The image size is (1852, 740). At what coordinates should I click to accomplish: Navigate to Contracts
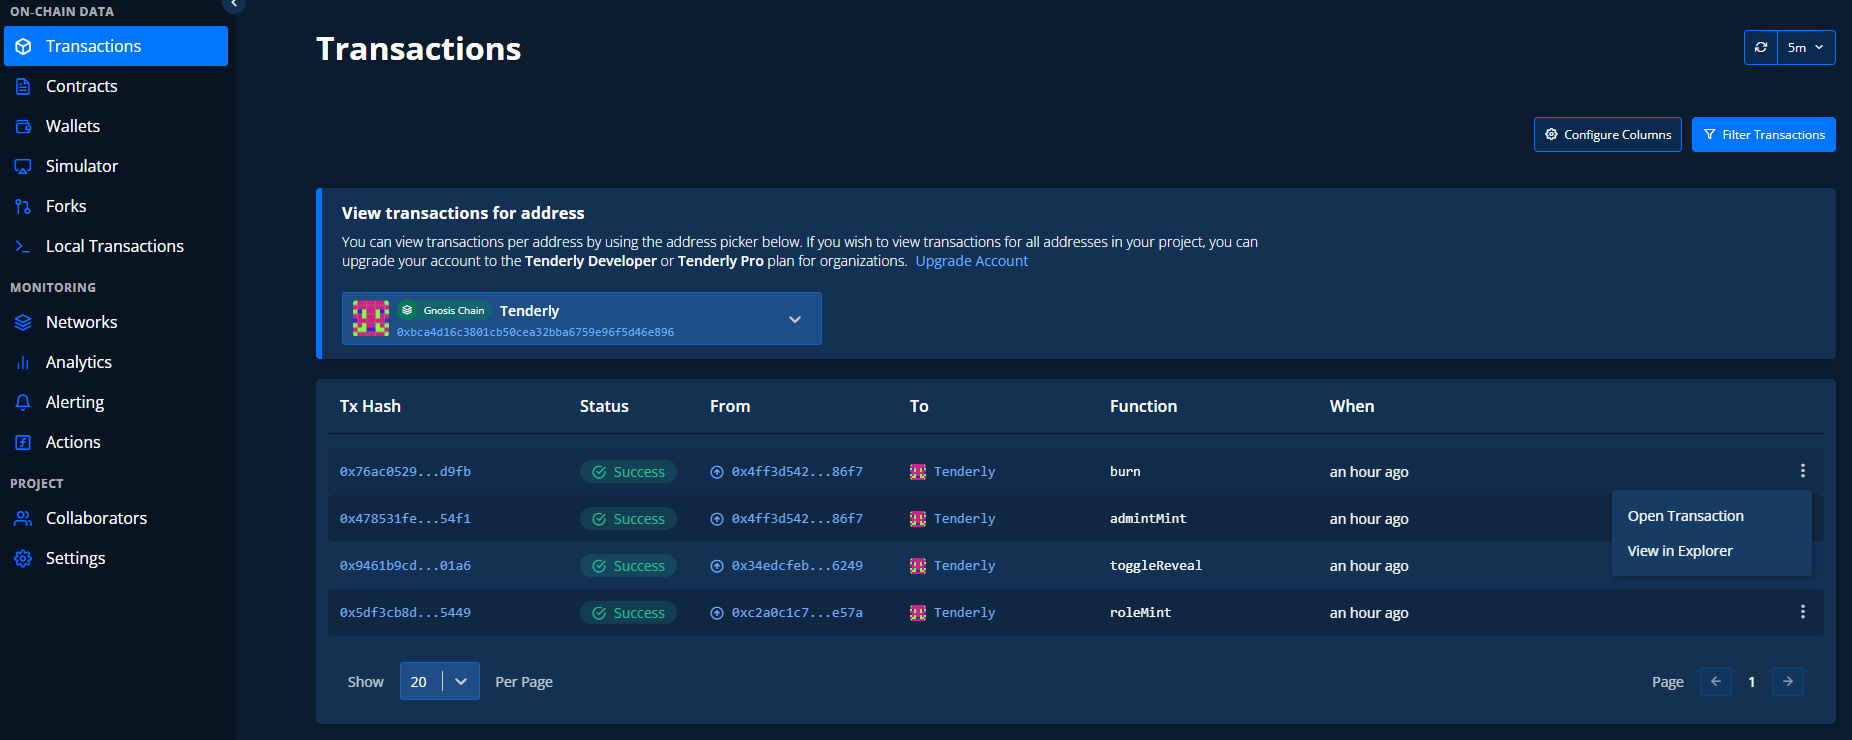(x=82, y=86)
